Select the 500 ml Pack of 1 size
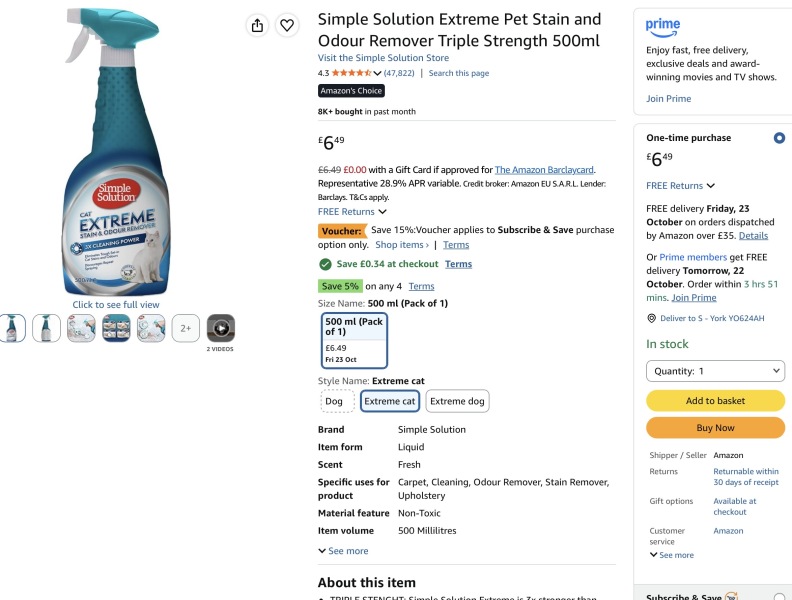The image size is (792, 600). click(355, 340)
